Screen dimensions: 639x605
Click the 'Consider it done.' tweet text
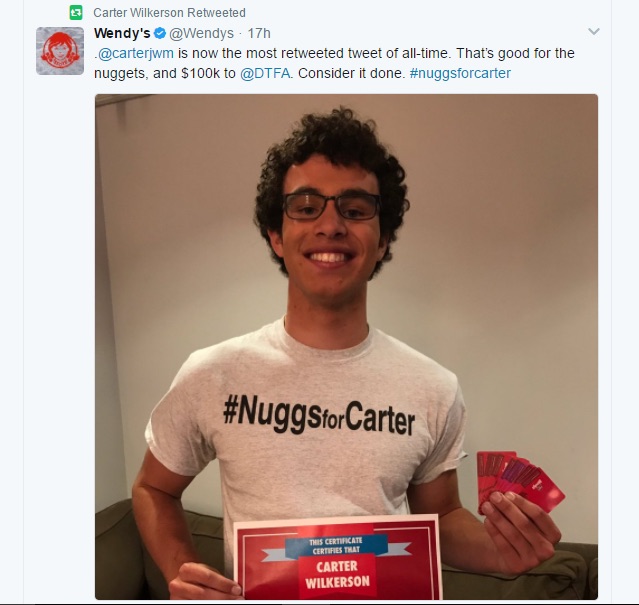pos(352,73)
